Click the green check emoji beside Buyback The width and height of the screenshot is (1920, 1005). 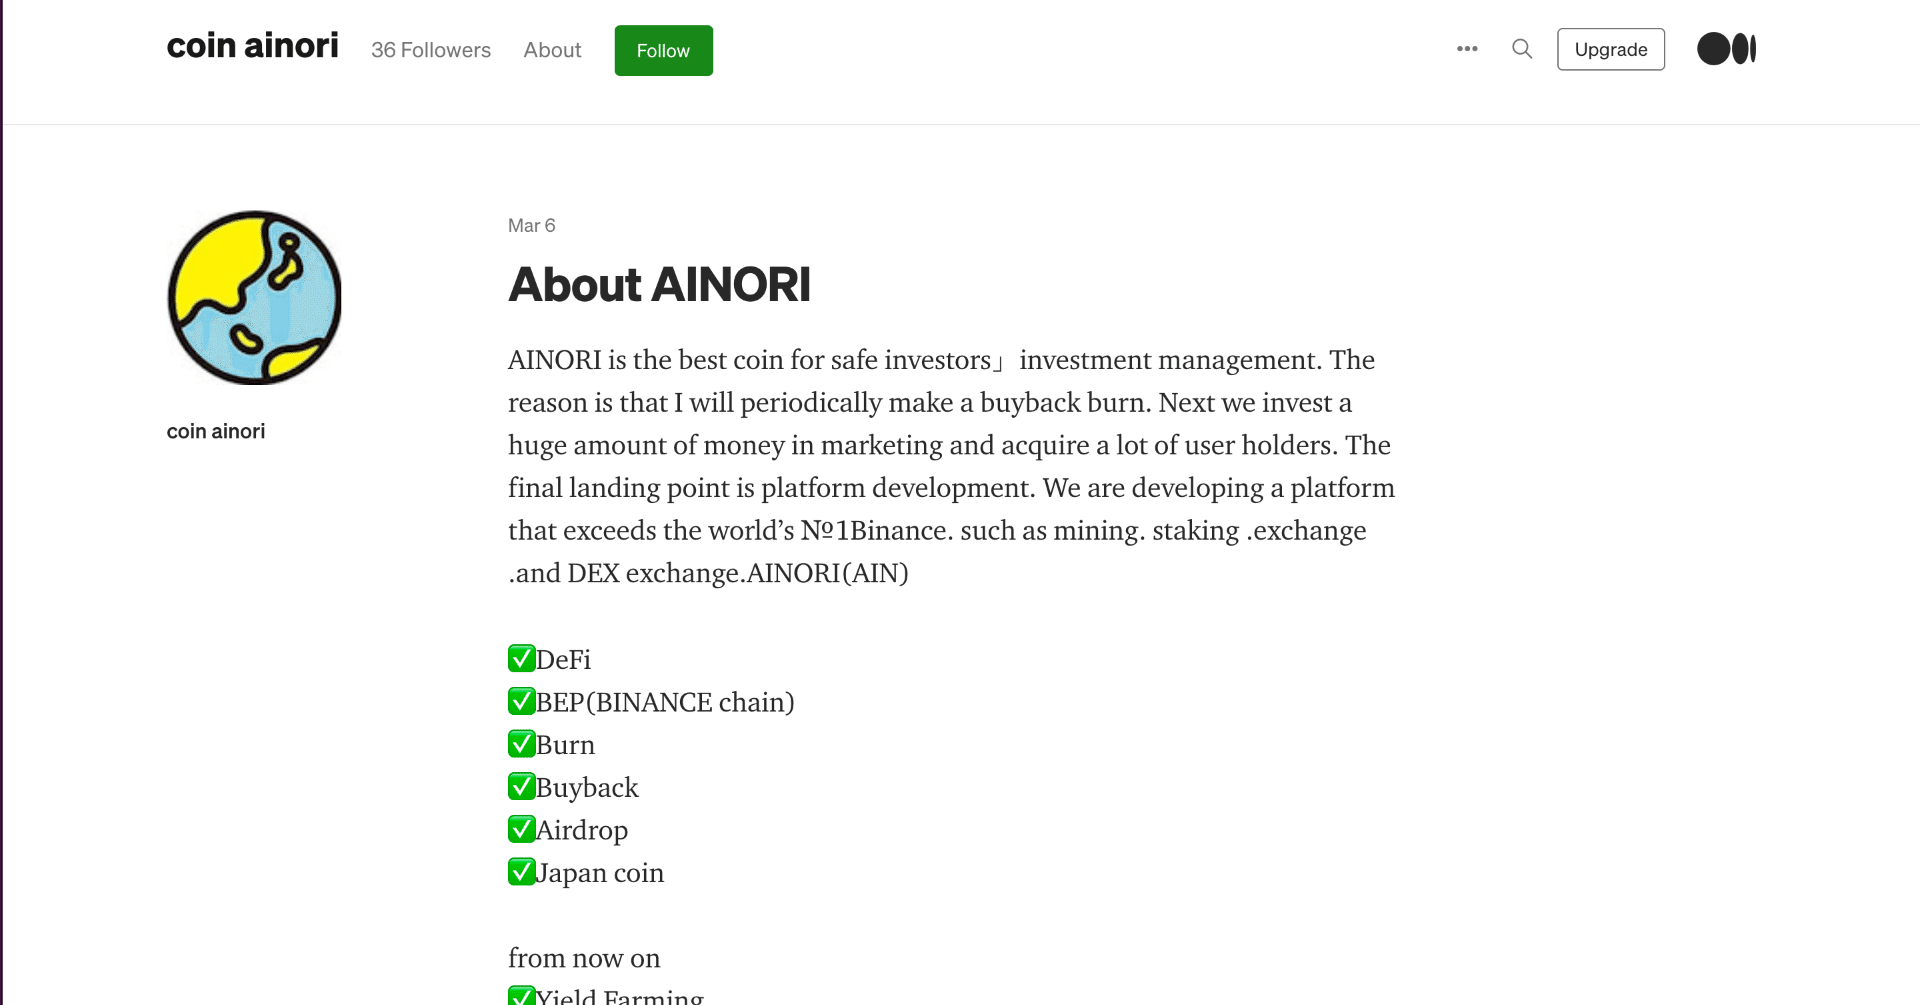coord(522,787)
